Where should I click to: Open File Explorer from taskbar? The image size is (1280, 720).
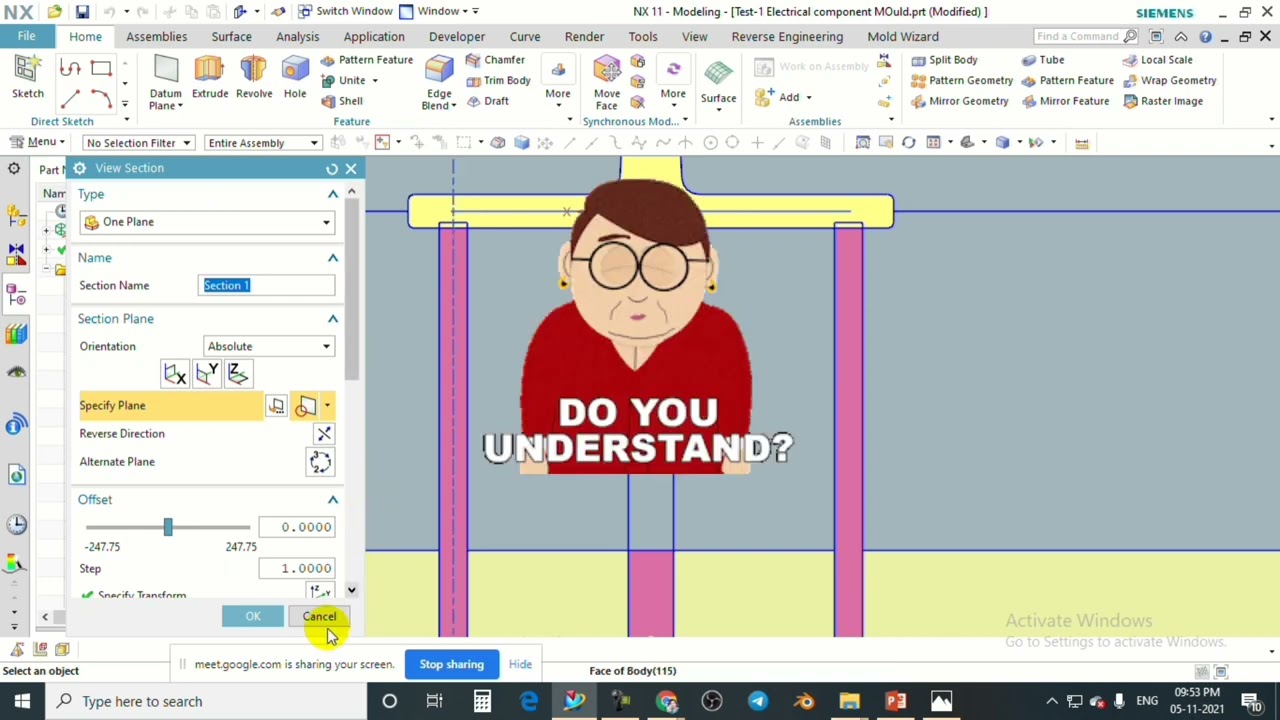pyautogui.click(x=850, y=702)
